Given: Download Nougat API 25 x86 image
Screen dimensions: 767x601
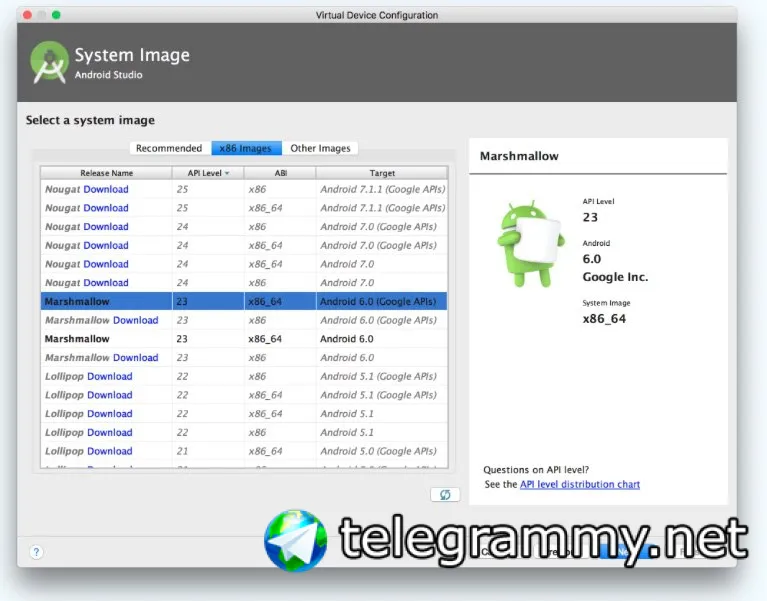Looking at the screenshot, I should coord(106,189).
